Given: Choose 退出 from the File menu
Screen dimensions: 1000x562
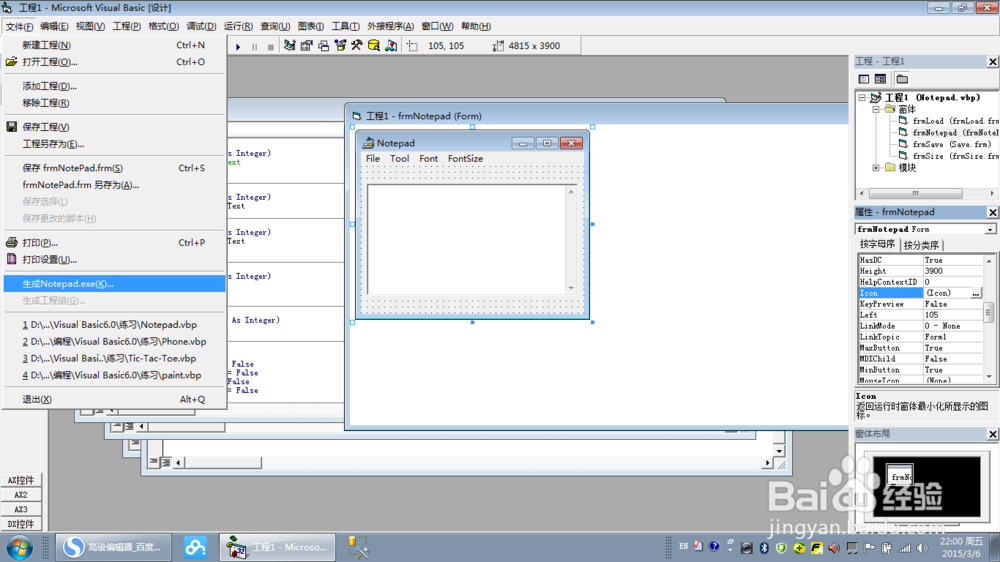Looking at the screenshot, I should [x=114, y=399].
